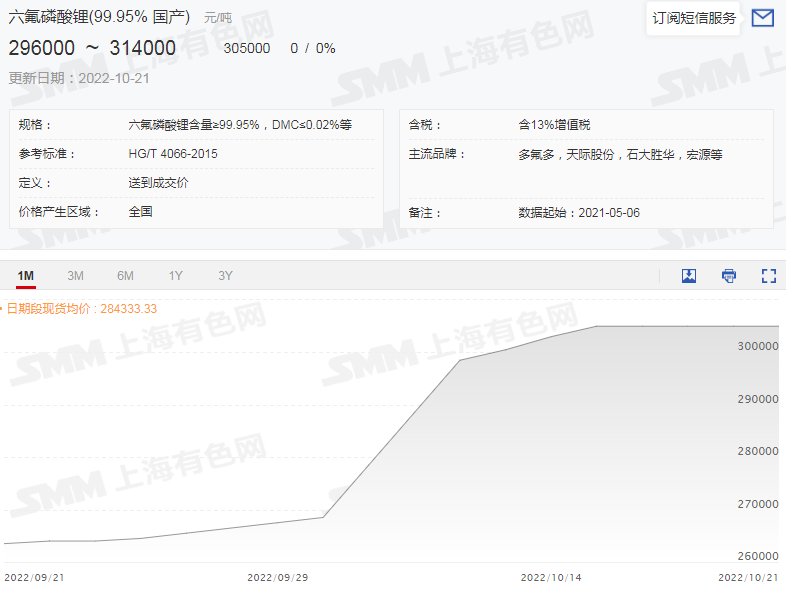The width and height of the screenshot is (786, 590).
Task: Print the price chart
Action: point(729,276)
